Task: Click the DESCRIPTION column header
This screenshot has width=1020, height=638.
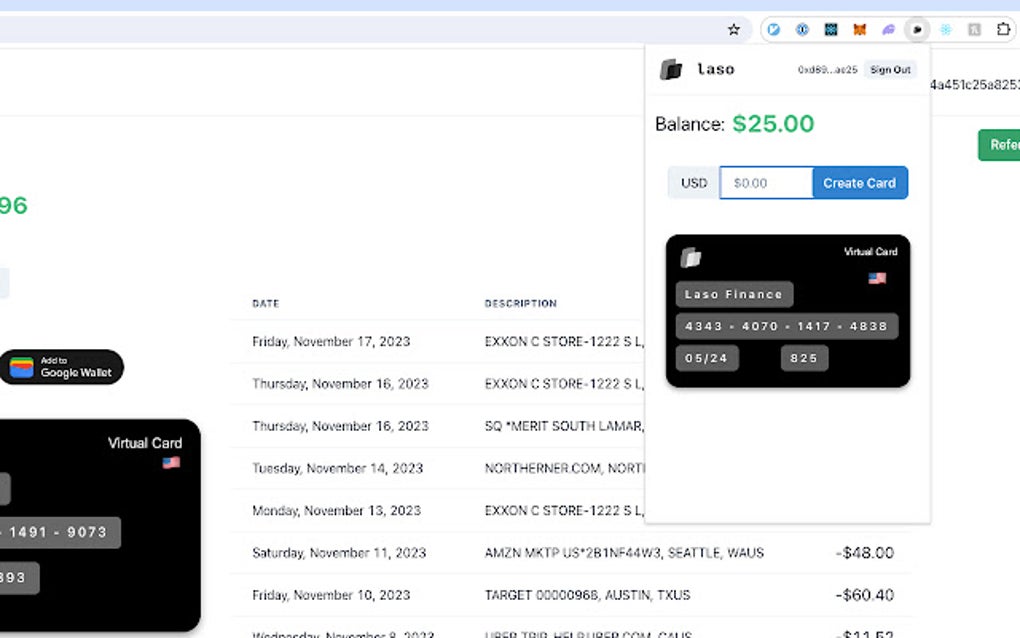Action: tap(520, 304)
